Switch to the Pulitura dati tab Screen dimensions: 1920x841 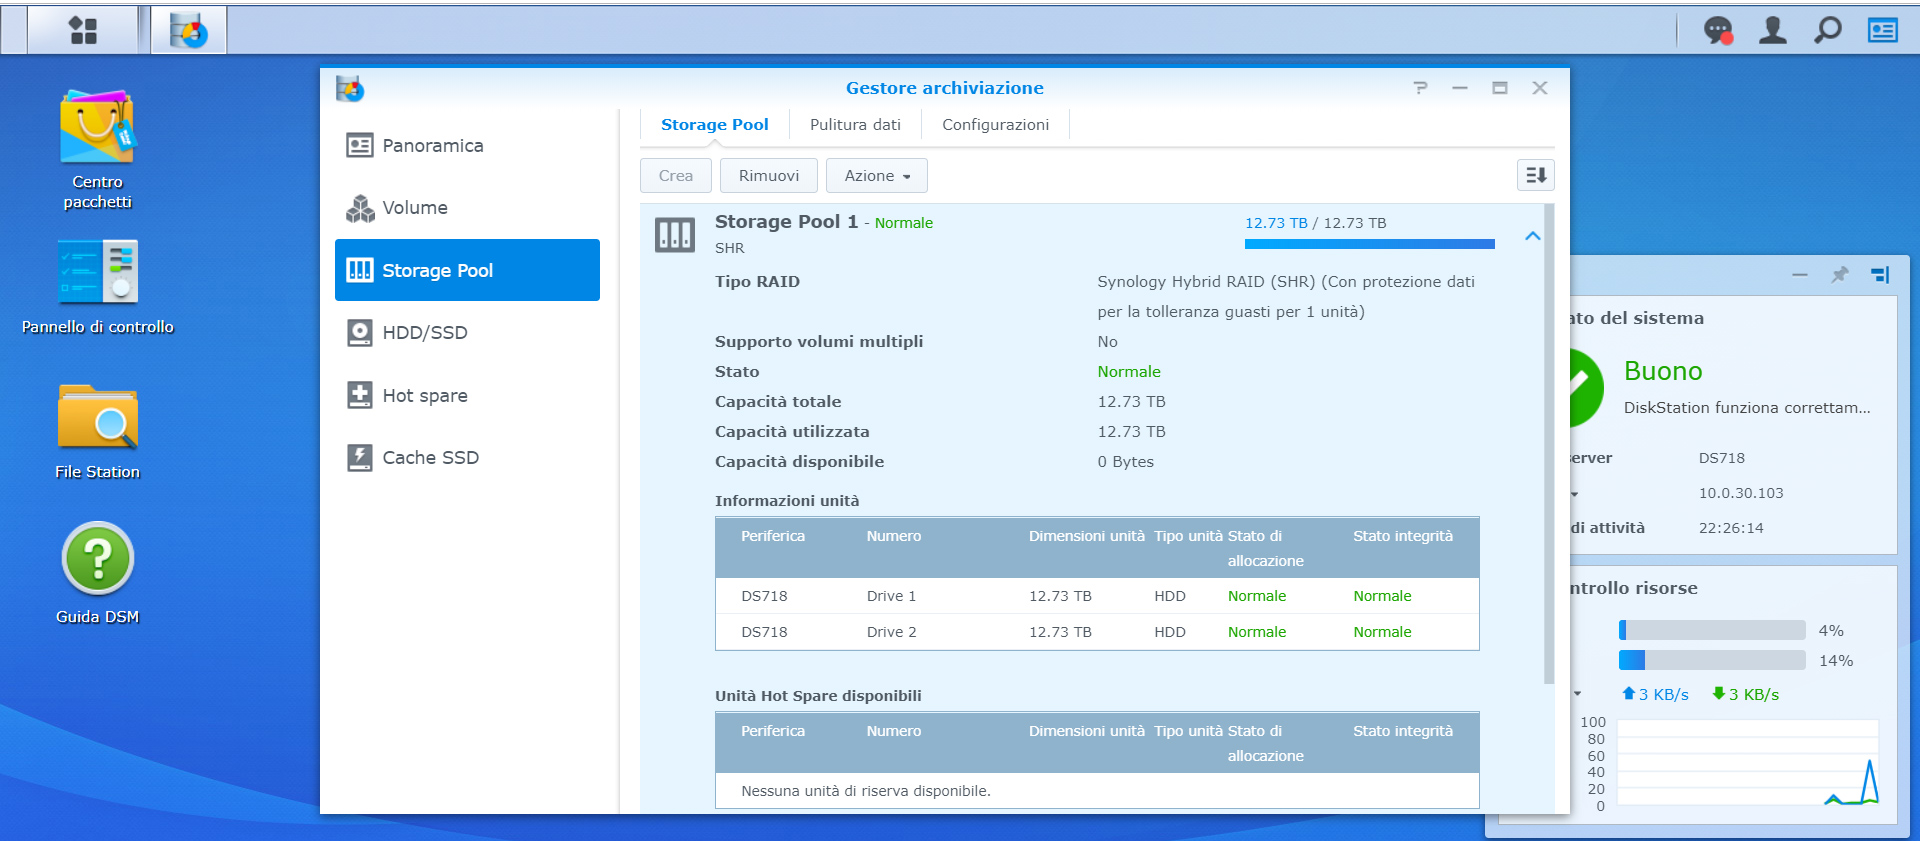click(855, 125)
